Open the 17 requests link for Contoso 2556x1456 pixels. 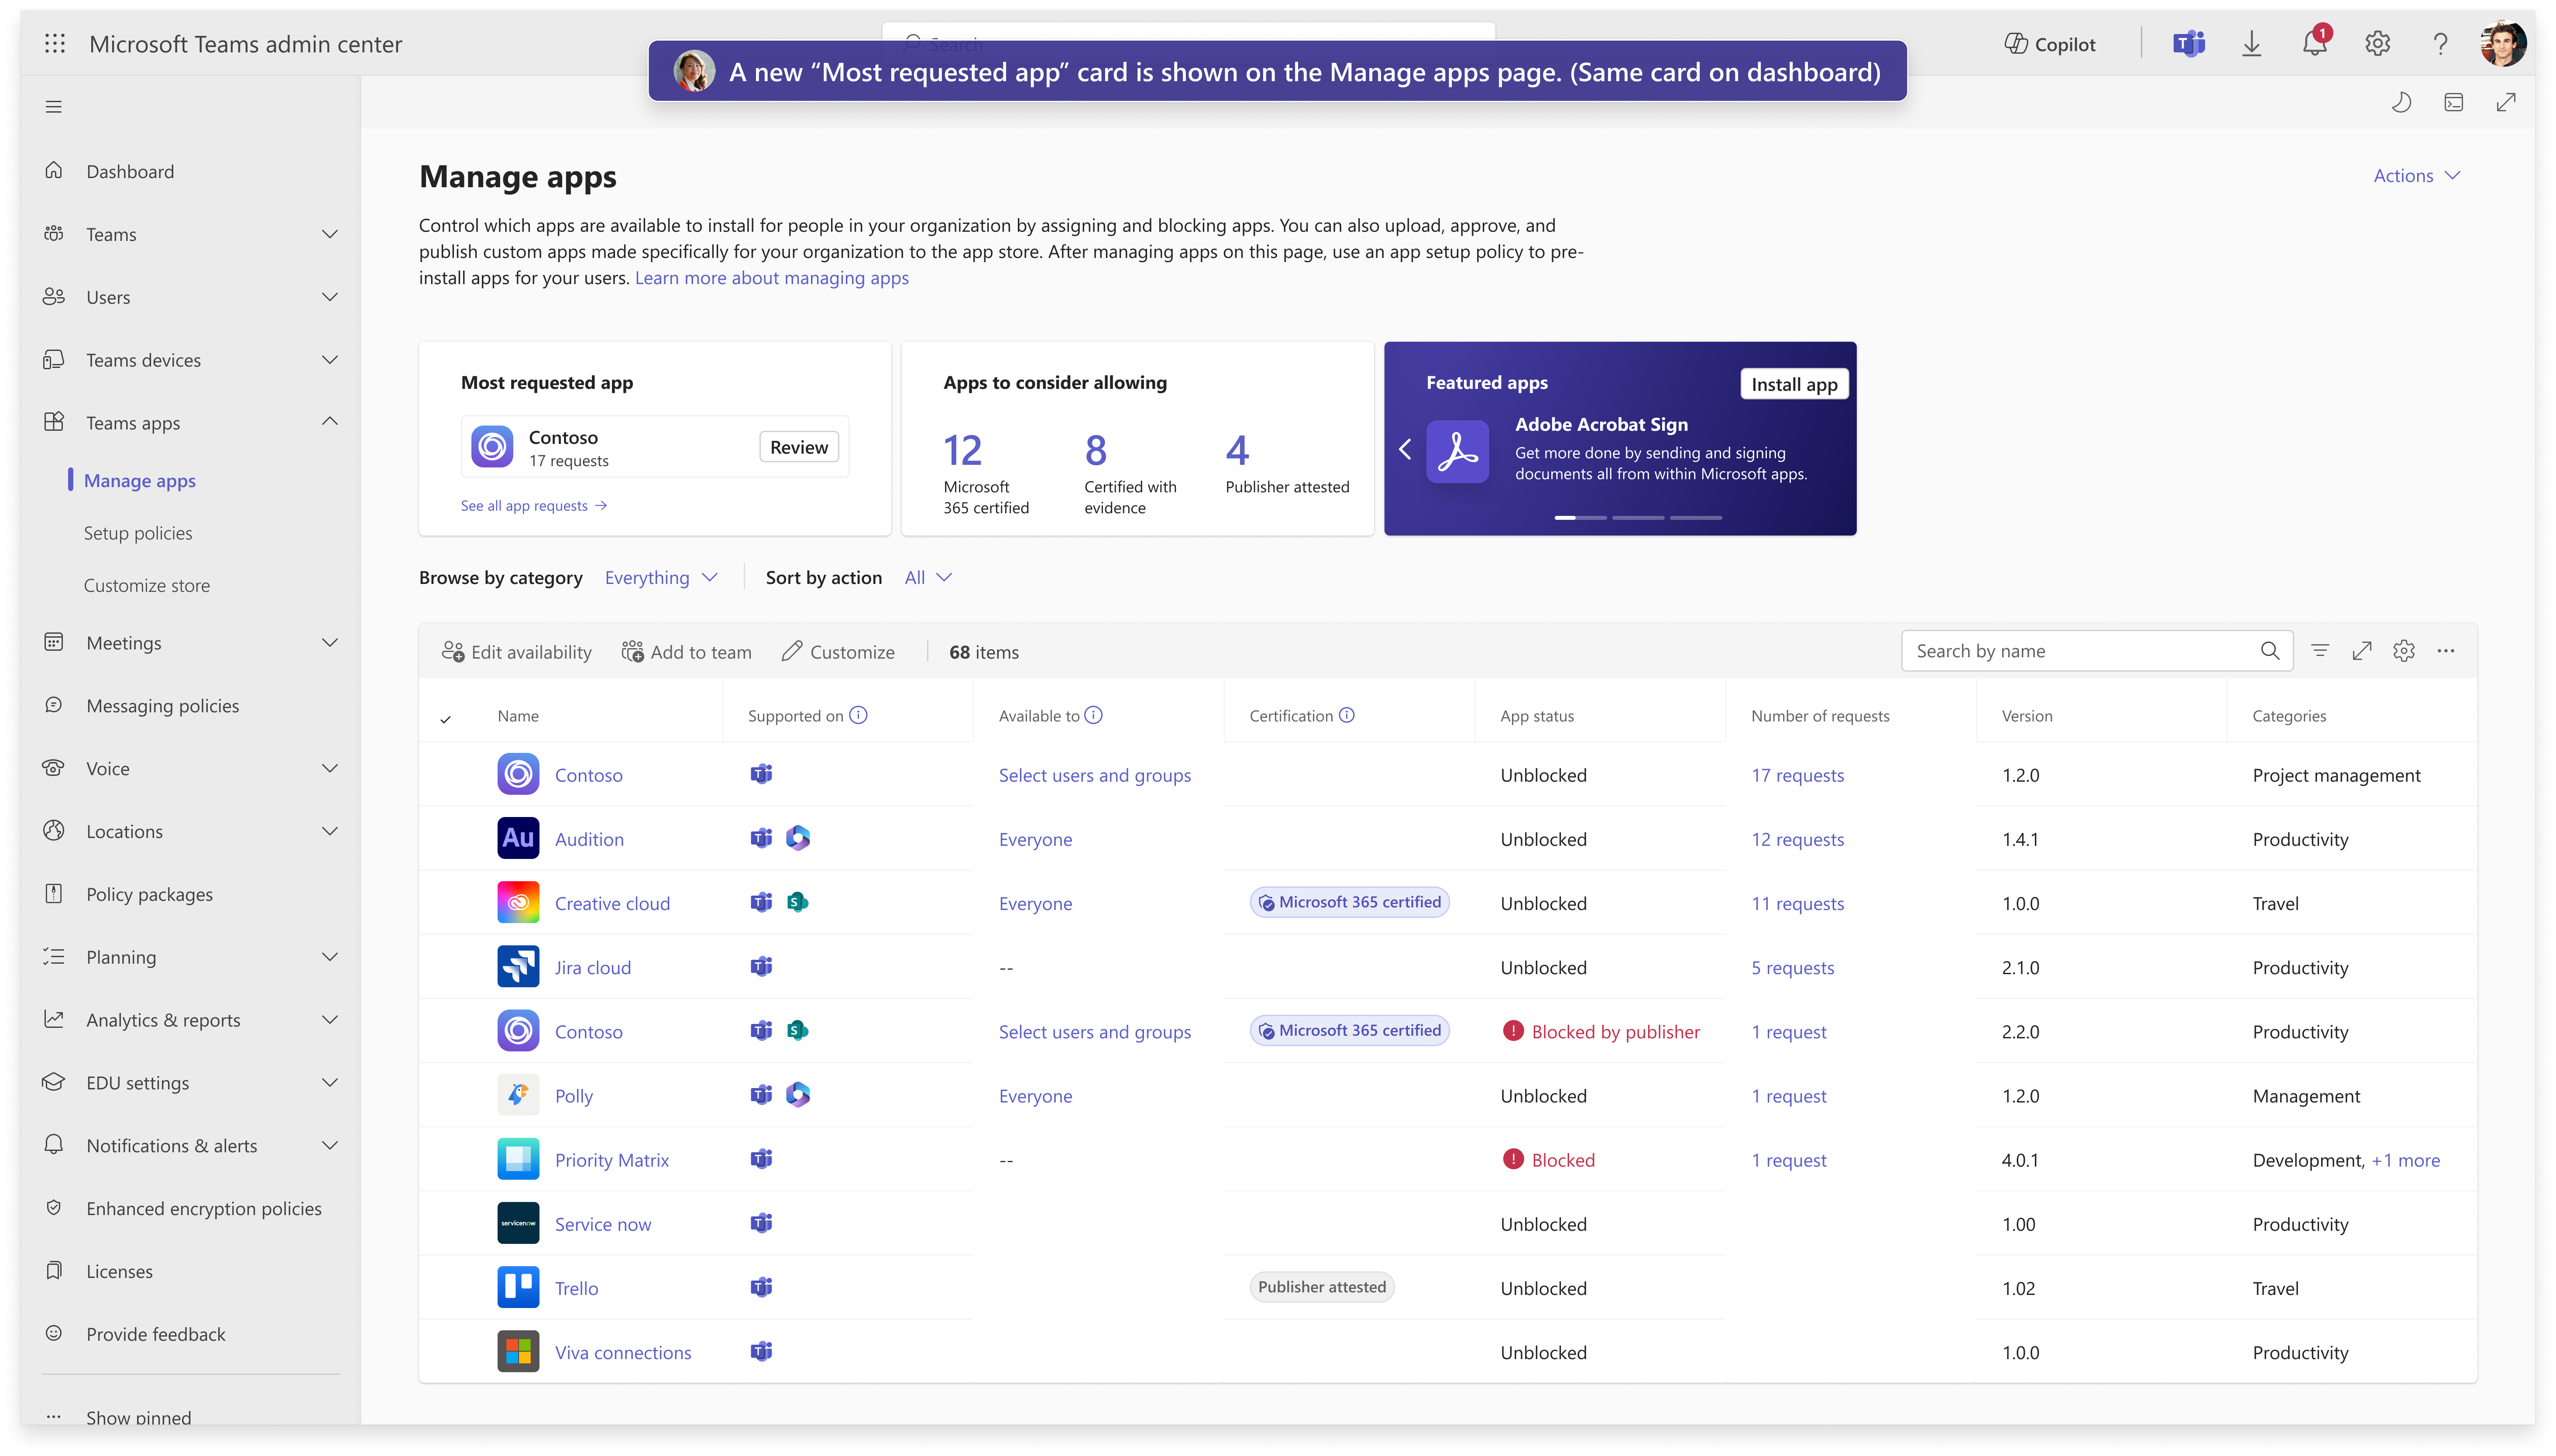[1797, 775]
